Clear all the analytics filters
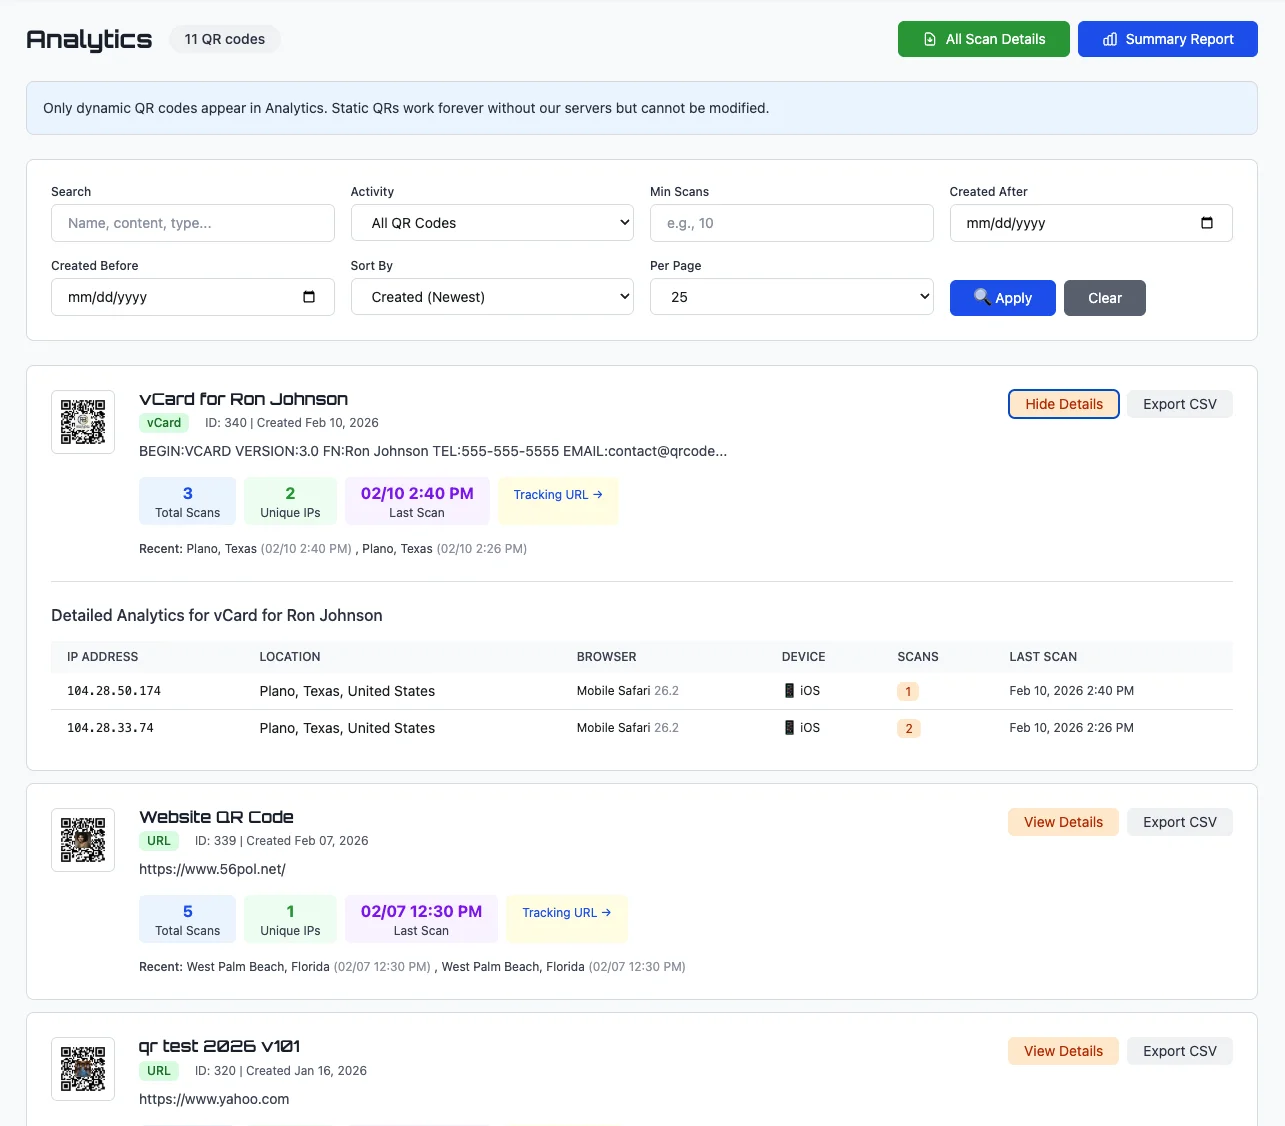This screenshot has width=1285, height=1126. coord(1104,298)
